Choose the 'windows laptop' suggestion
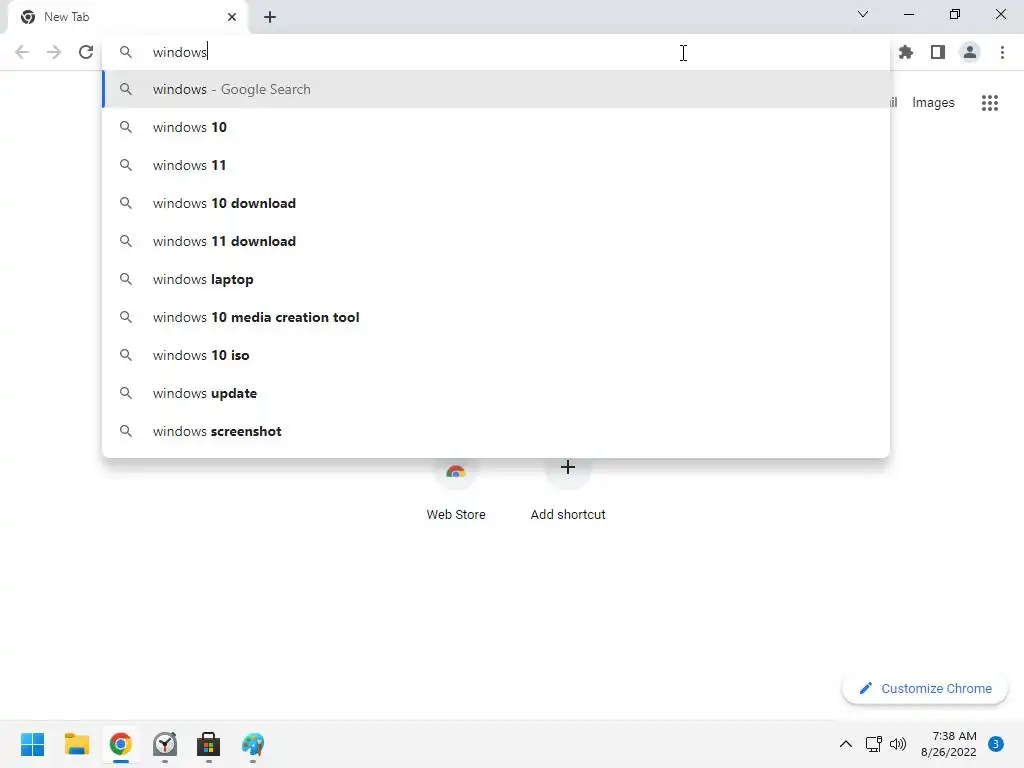The height and width of the screenshot is (768, 1024). click(496, 279)
